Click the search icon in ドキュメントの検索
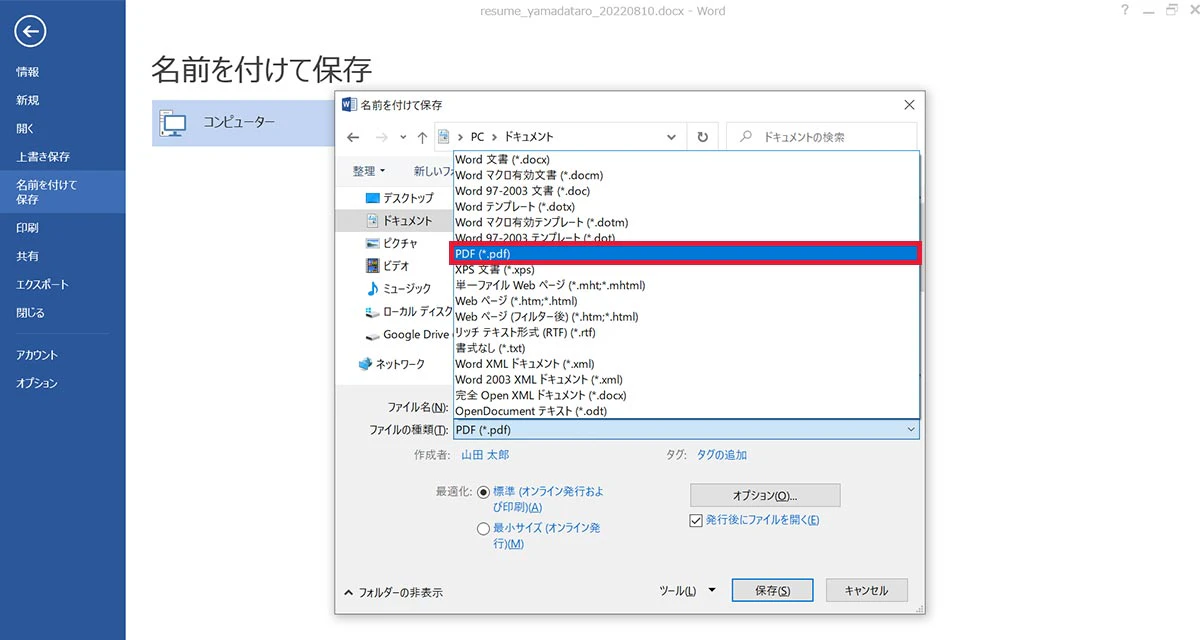This screenshot has height=640, width=1200. click(x=745, y=137)
